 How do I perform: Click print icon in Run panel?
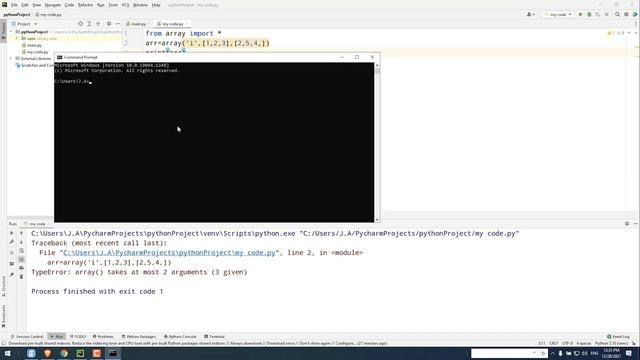[x=21, y=268]
